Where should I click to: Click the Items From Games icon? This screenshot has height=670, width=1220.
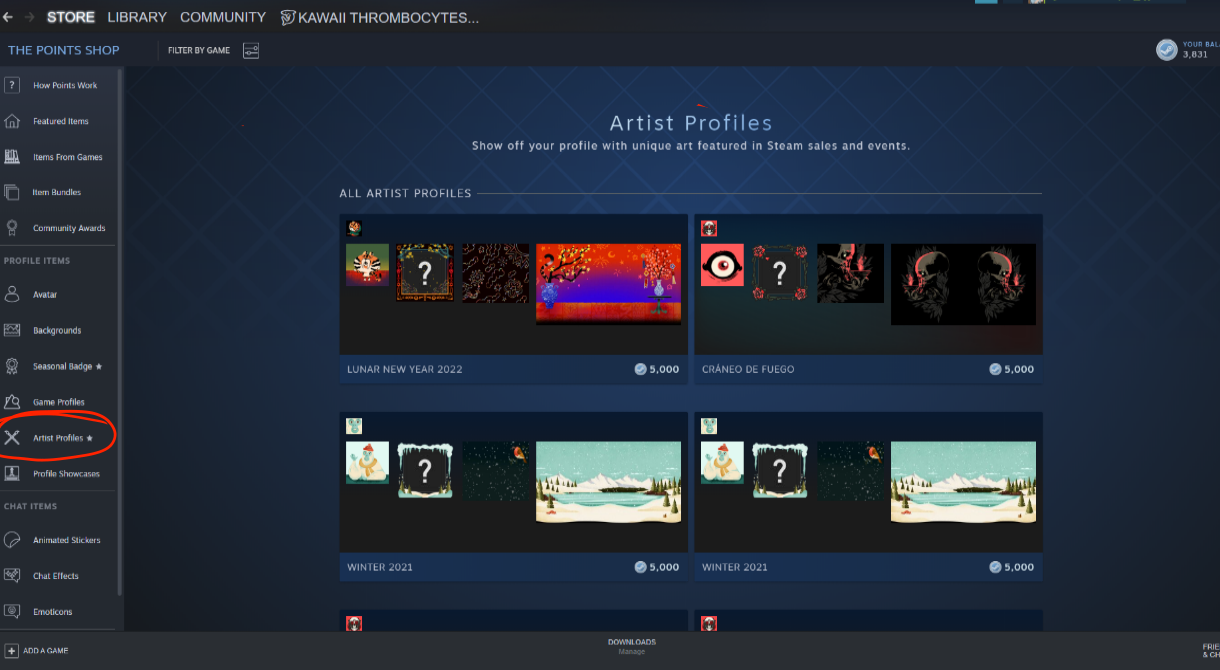pyautogui.click(x=12, y=157)
